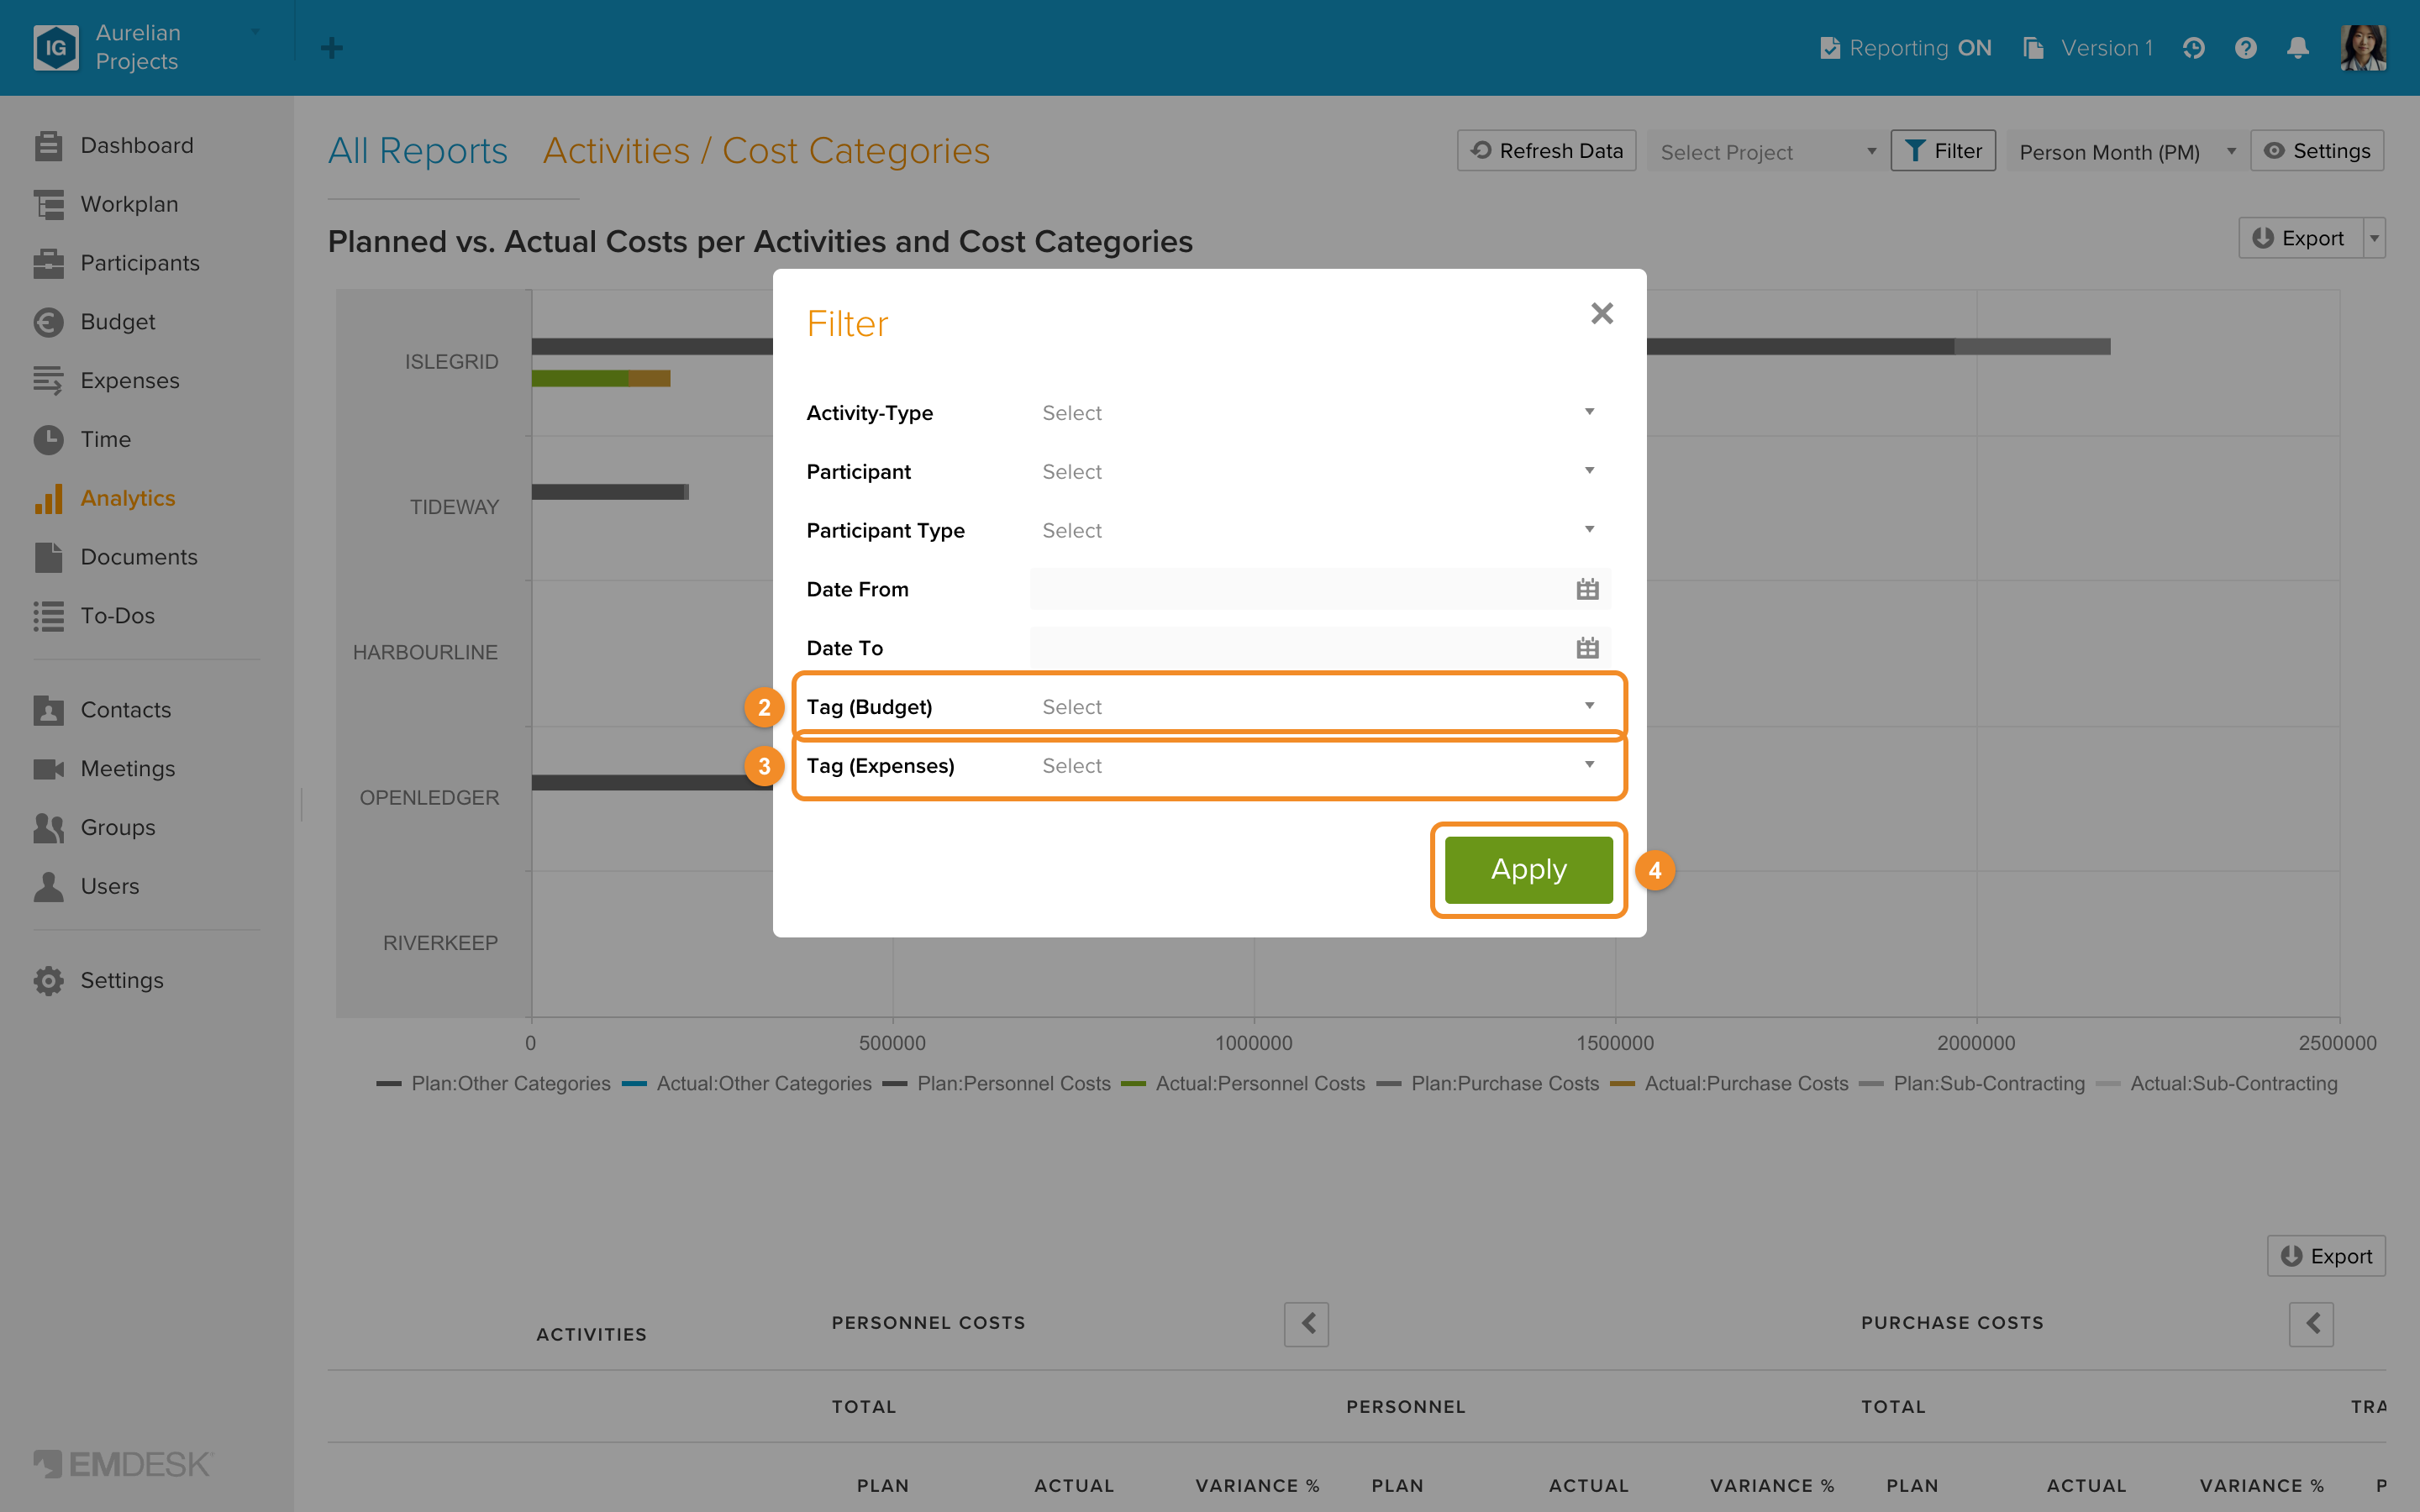Click the plus icon in top bar
This screenshot has height=1512, width=2420.
coord(332,48)
